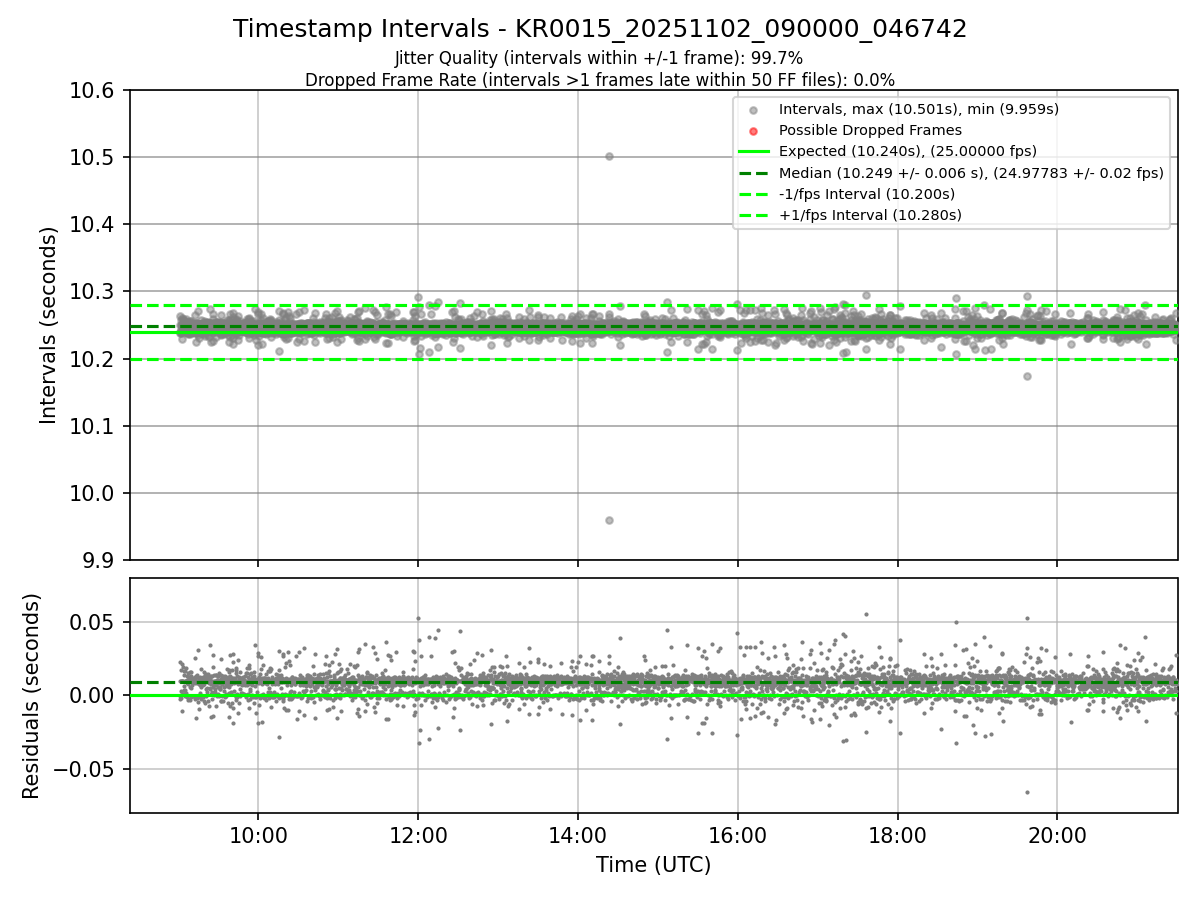Image resolution: width=1200 pixels, height=900 pixels.
Task: Select the Dropped Frame Rate 0.0% subtitle line
Action: tap(600, 79)
